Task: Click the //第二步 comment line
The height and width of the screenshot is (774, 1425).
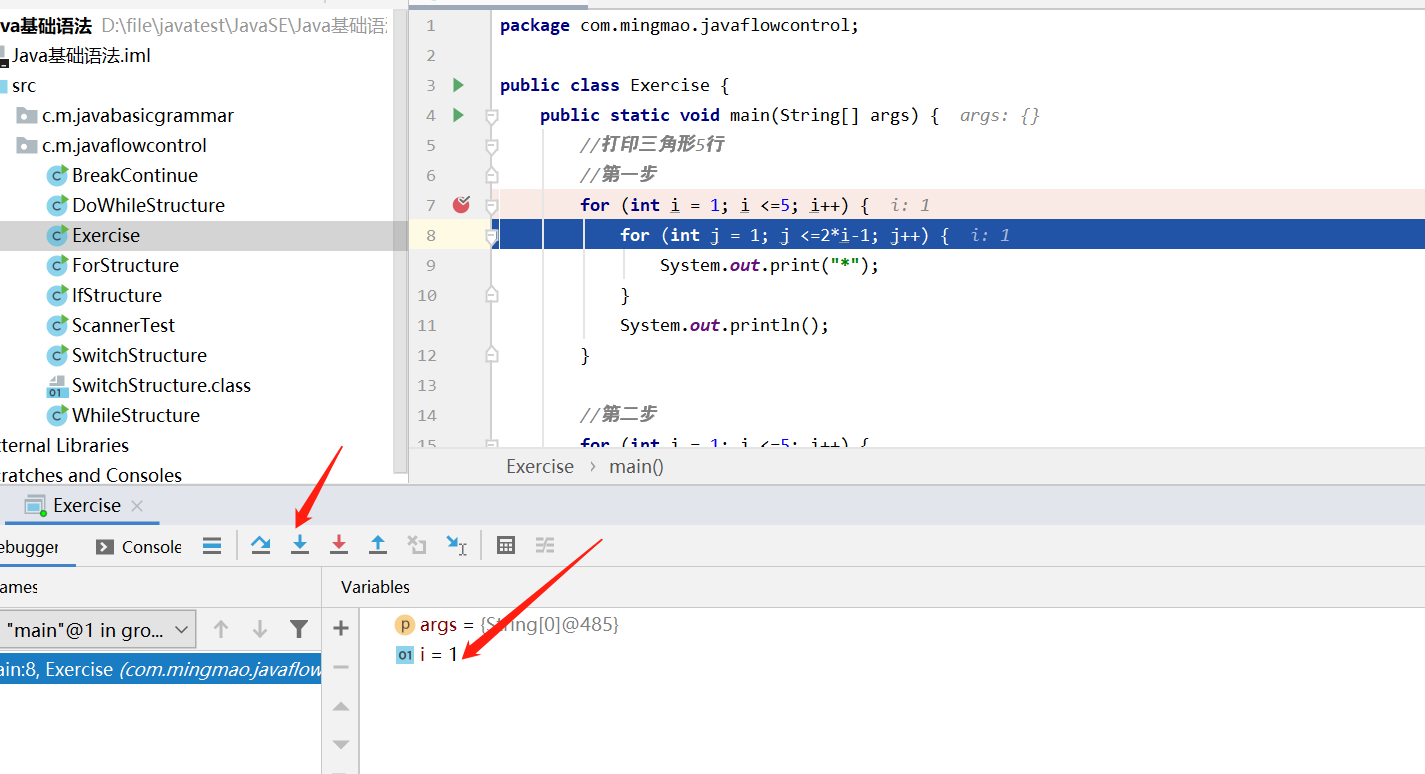Action: (618, 415)
